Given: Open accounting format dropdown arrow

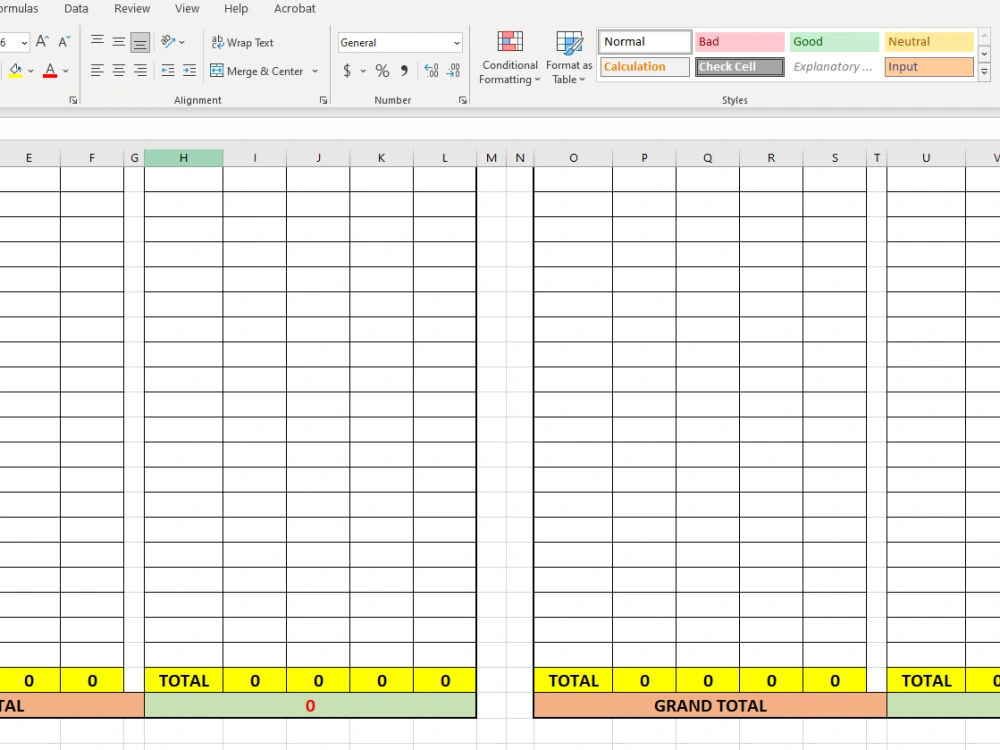Looking at the screenshot, I should coord(363,71).
